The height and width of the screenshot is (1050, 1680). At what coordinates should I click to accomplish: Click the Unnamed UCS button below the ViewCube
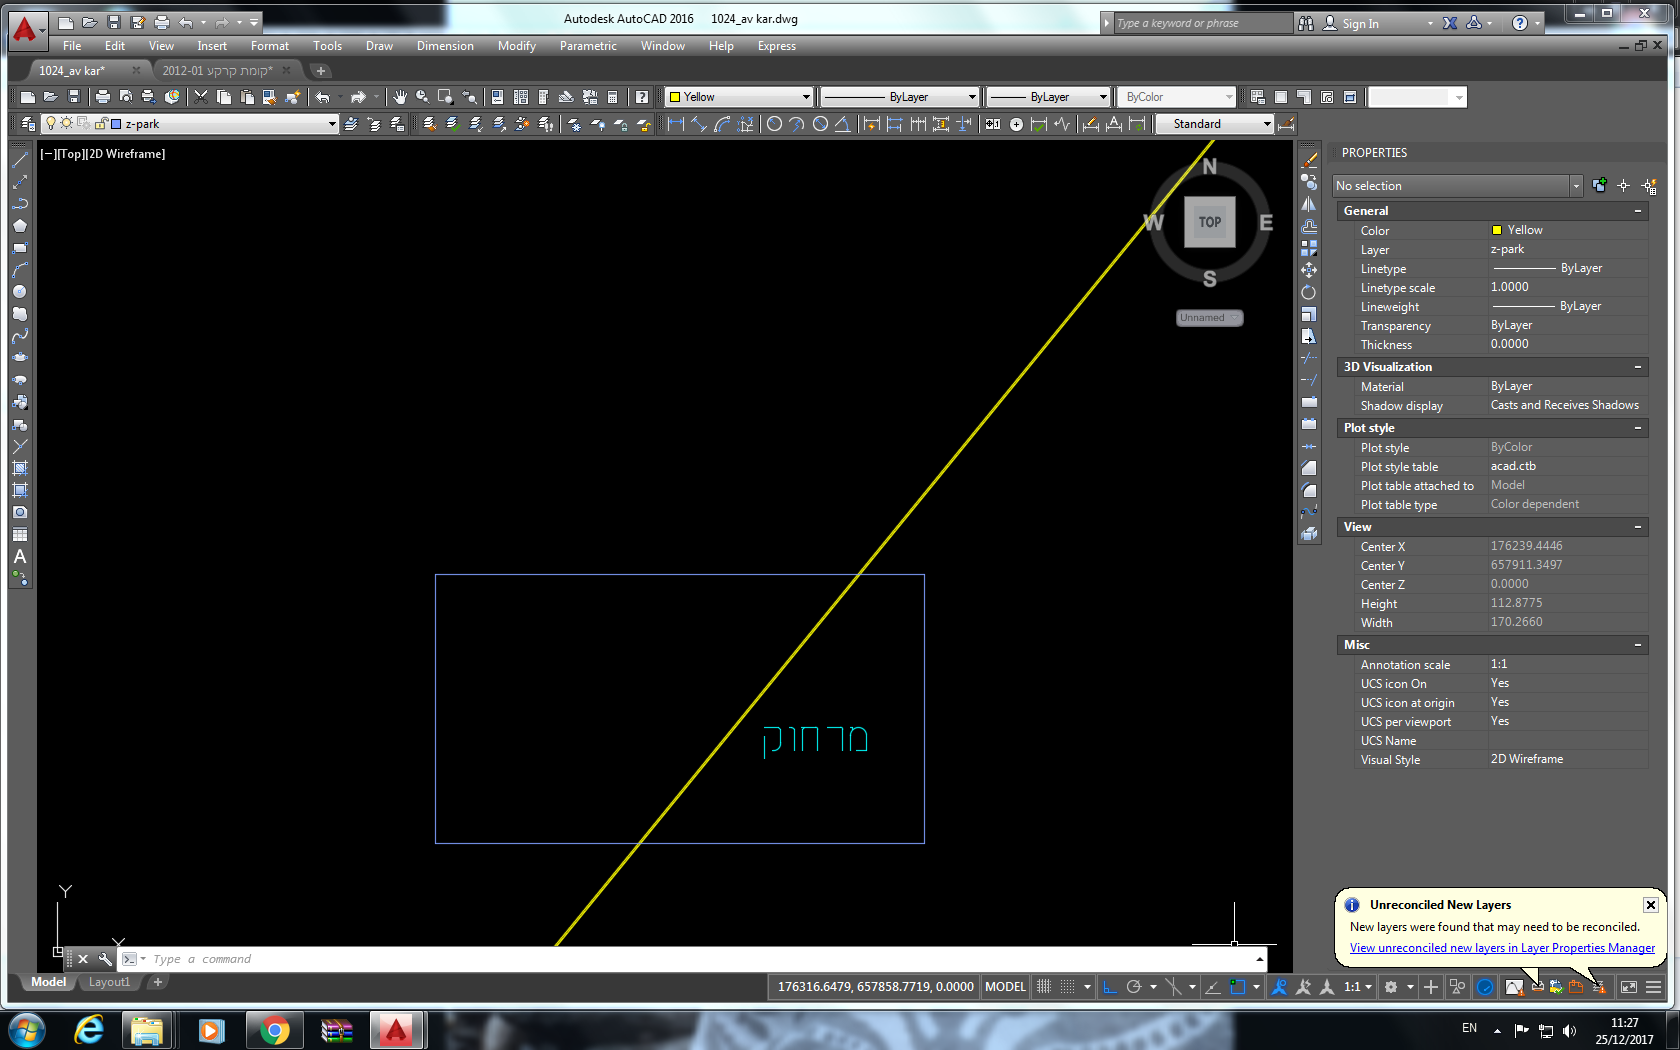[1209, 318]
